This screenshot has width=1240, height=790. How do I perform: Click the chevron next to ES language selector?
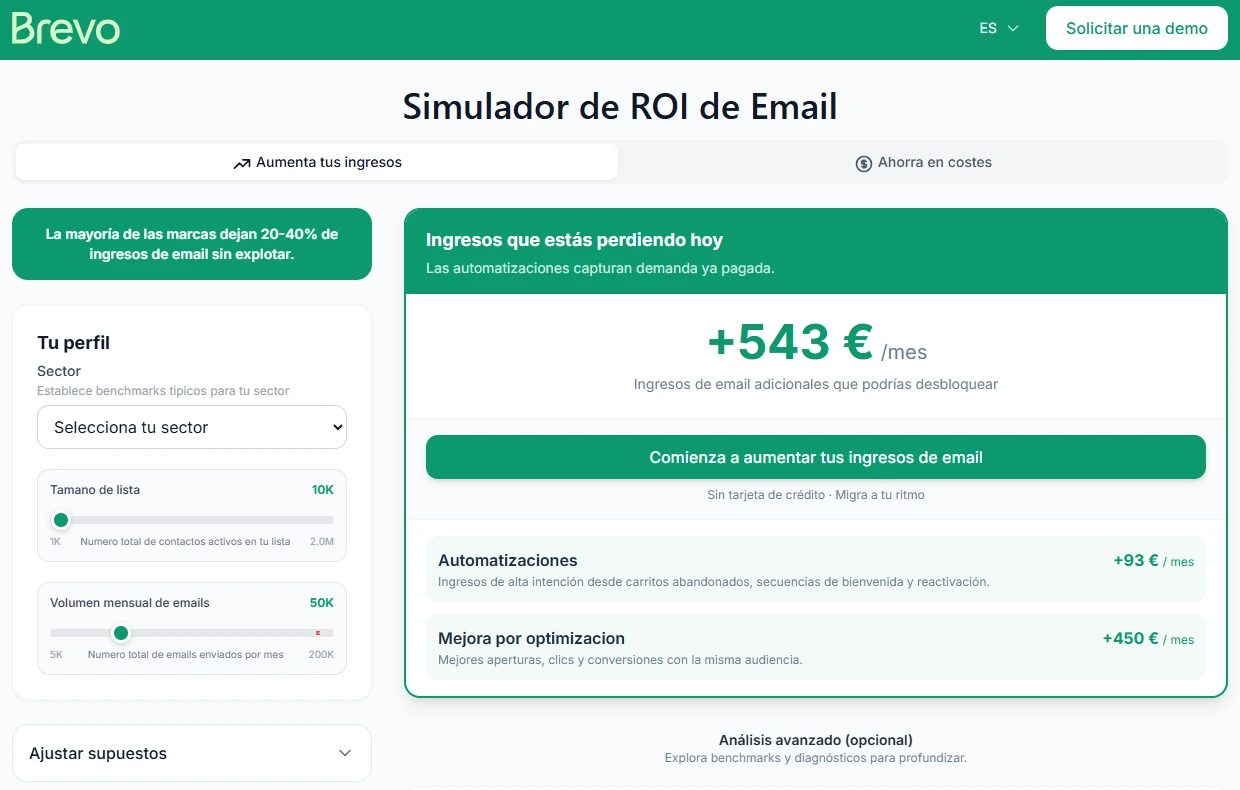tap(1013, 28)
